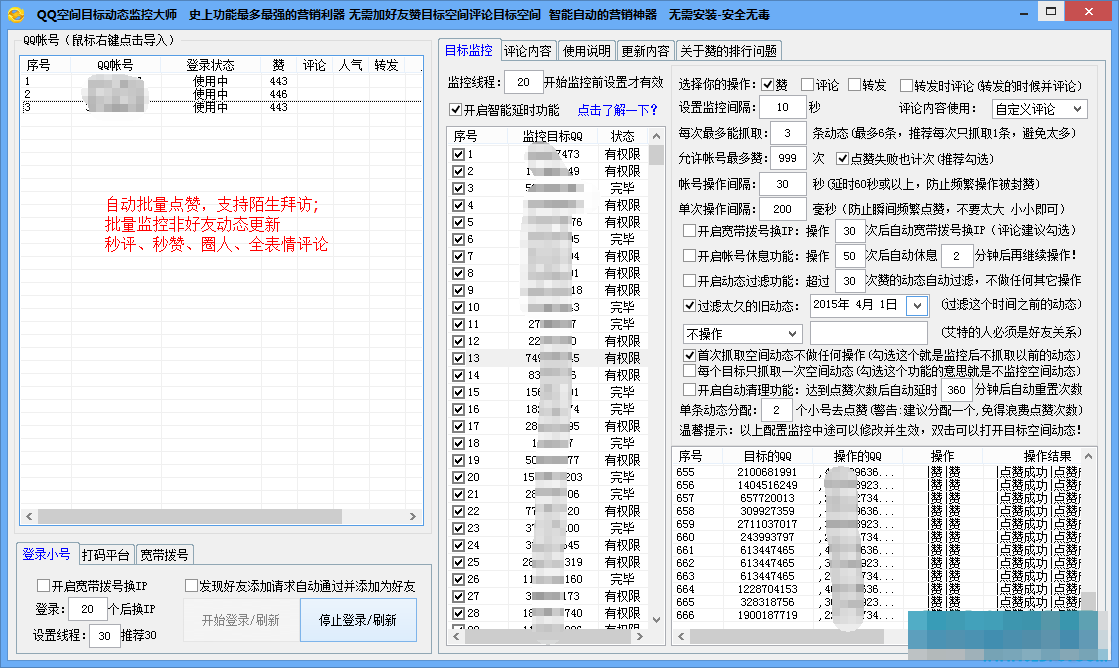Select result row 655 with 2100681991

pos(878,472)
